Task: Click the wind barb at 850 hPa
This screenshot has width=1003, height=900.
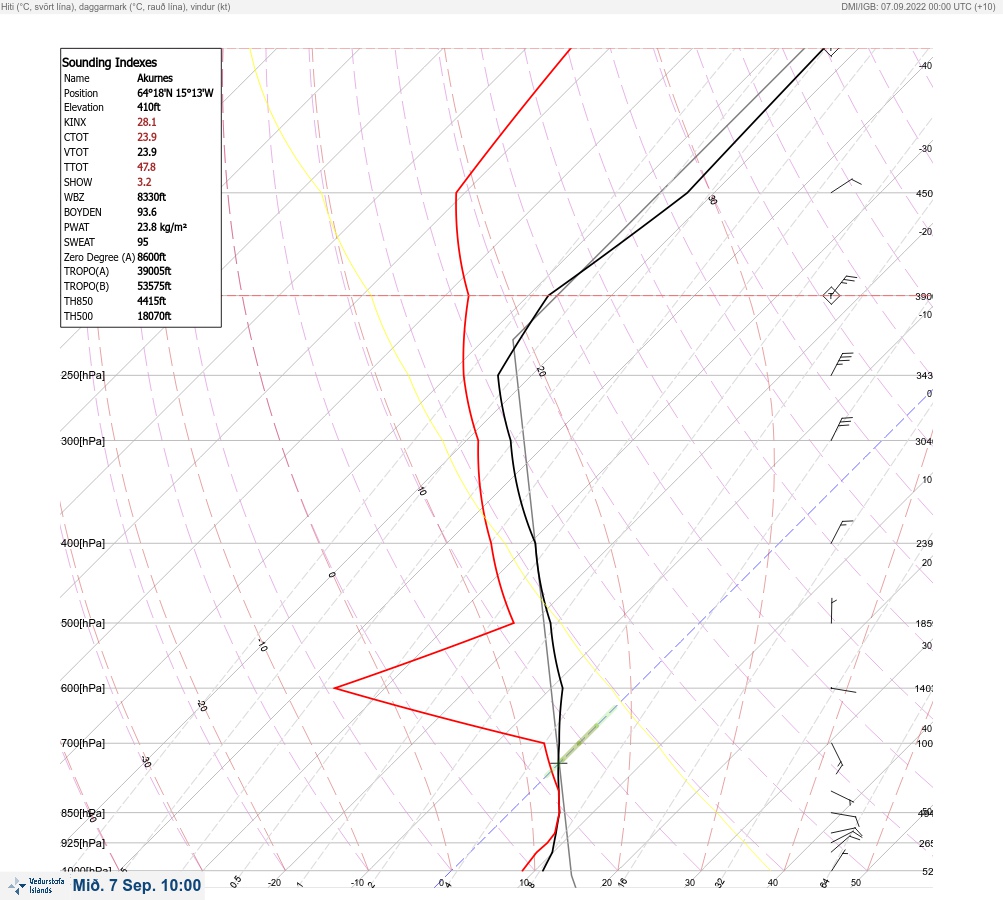Action: [x=845, y=819]
